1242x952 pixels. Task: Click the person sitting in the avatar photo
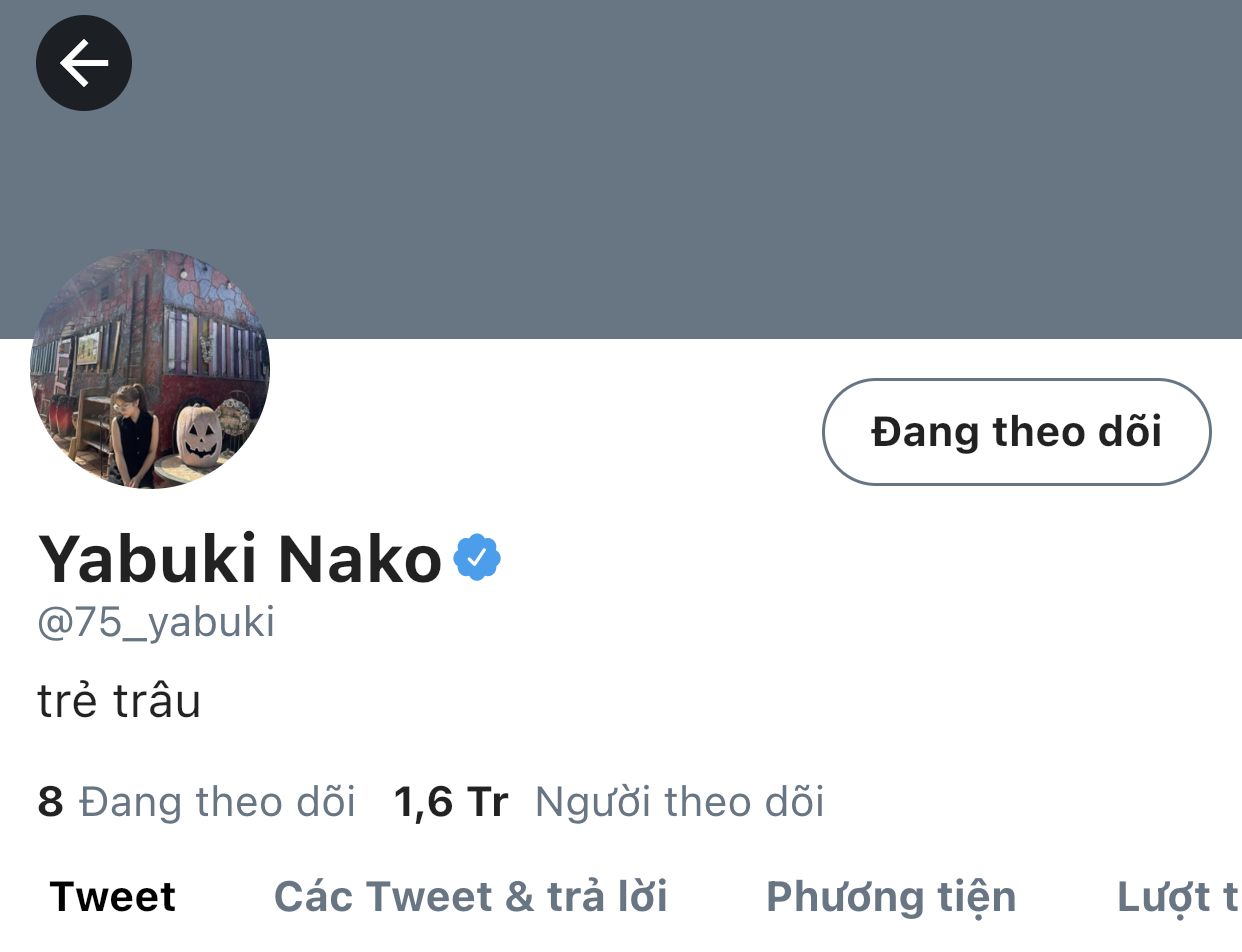pyautogui.click(x=134, y=431)
